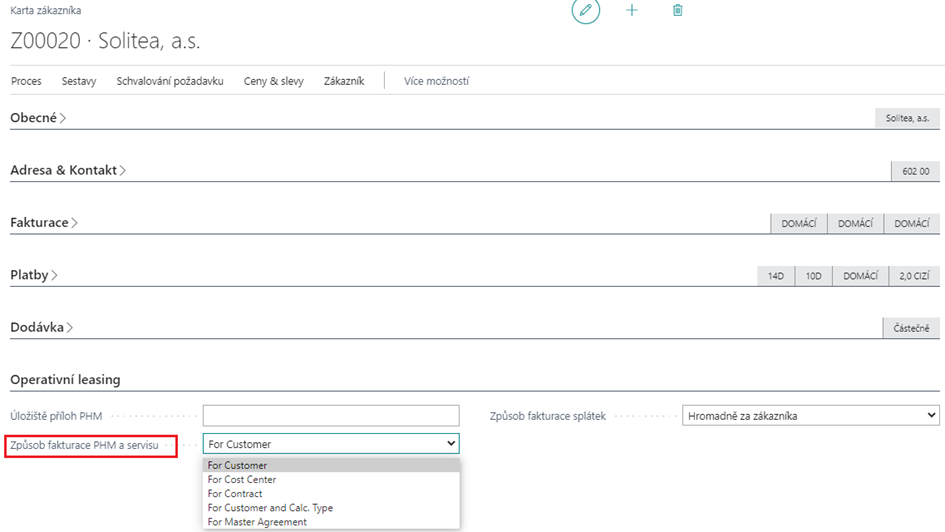This screenshot has width=945, height=532.
Task: Click the Úložiště příloh PHM input field
Action: coord(331,416)
